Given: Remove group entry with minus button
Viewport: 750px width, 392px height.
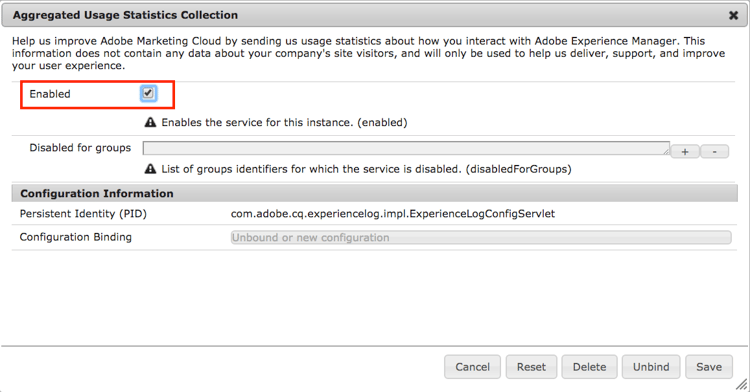Looking at the screenshot, I should 715,152.
